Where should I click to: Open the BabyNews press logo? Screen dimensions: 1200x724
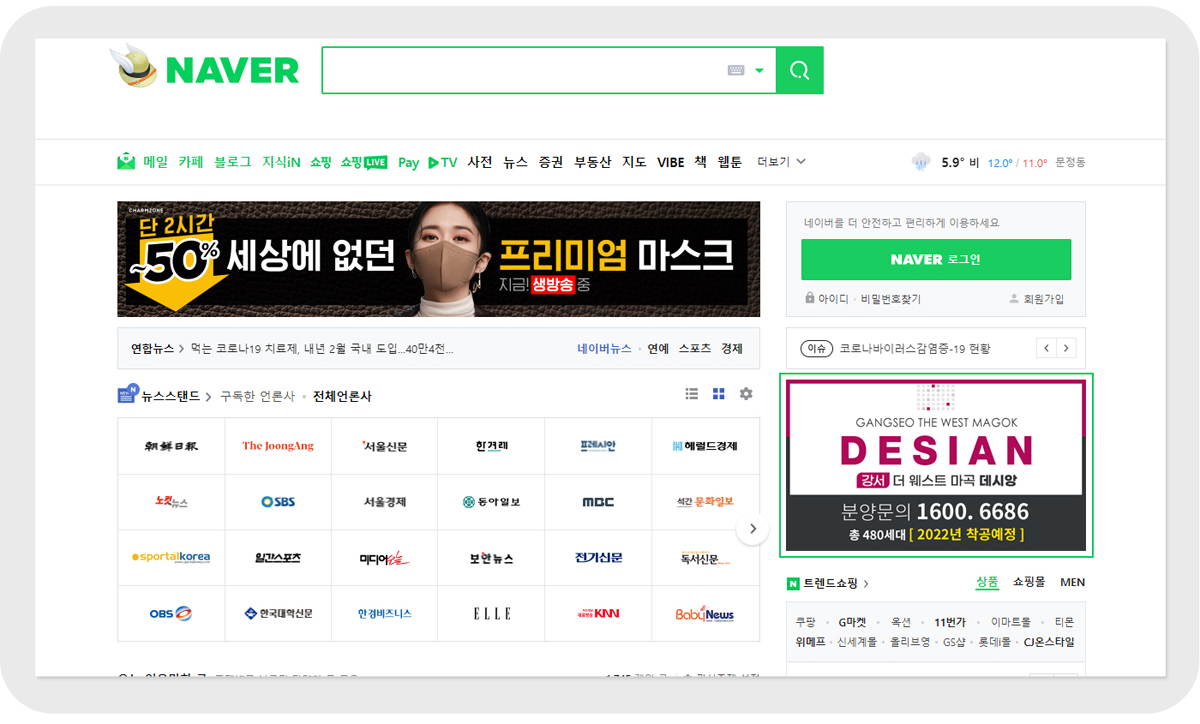[x=705, y=613]
